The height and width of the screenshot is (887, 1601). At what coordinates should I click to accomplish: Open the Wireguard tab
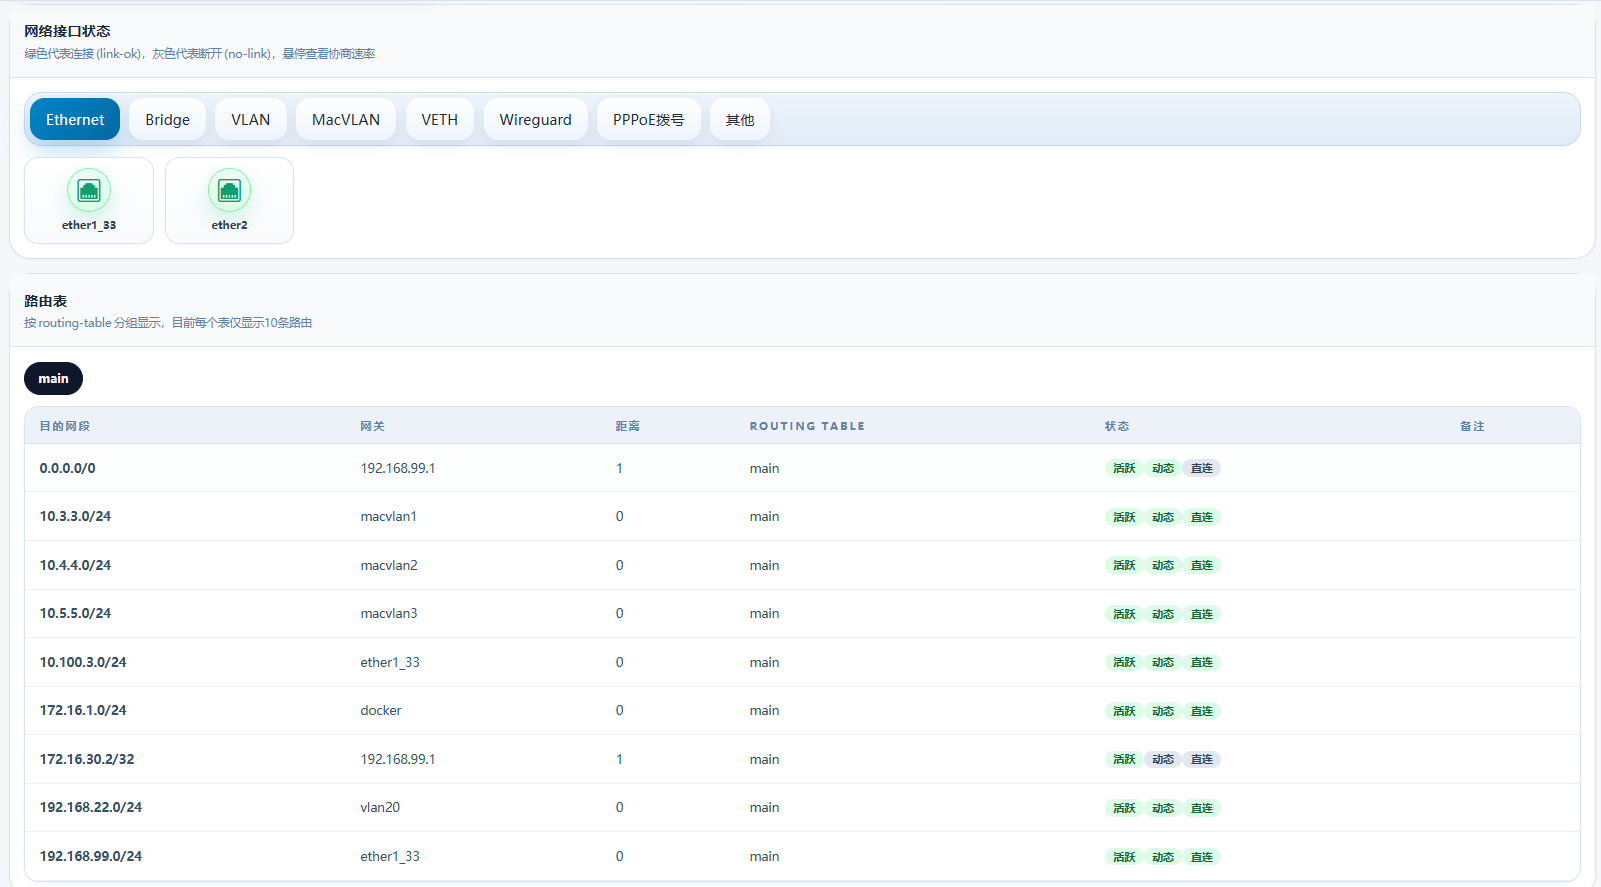point(535,120)
